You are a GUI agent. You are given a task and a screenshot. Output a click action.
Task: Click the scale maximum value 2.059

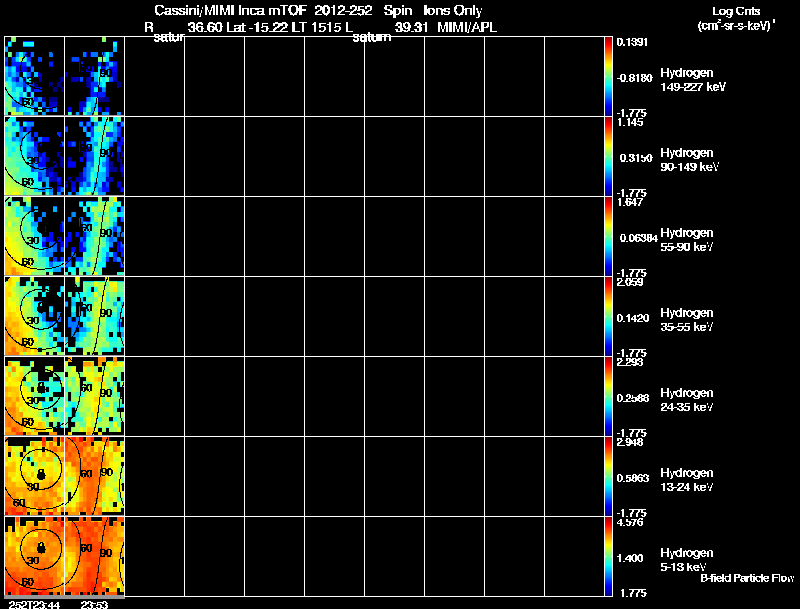pyautogui.click(x=630, y=282)
